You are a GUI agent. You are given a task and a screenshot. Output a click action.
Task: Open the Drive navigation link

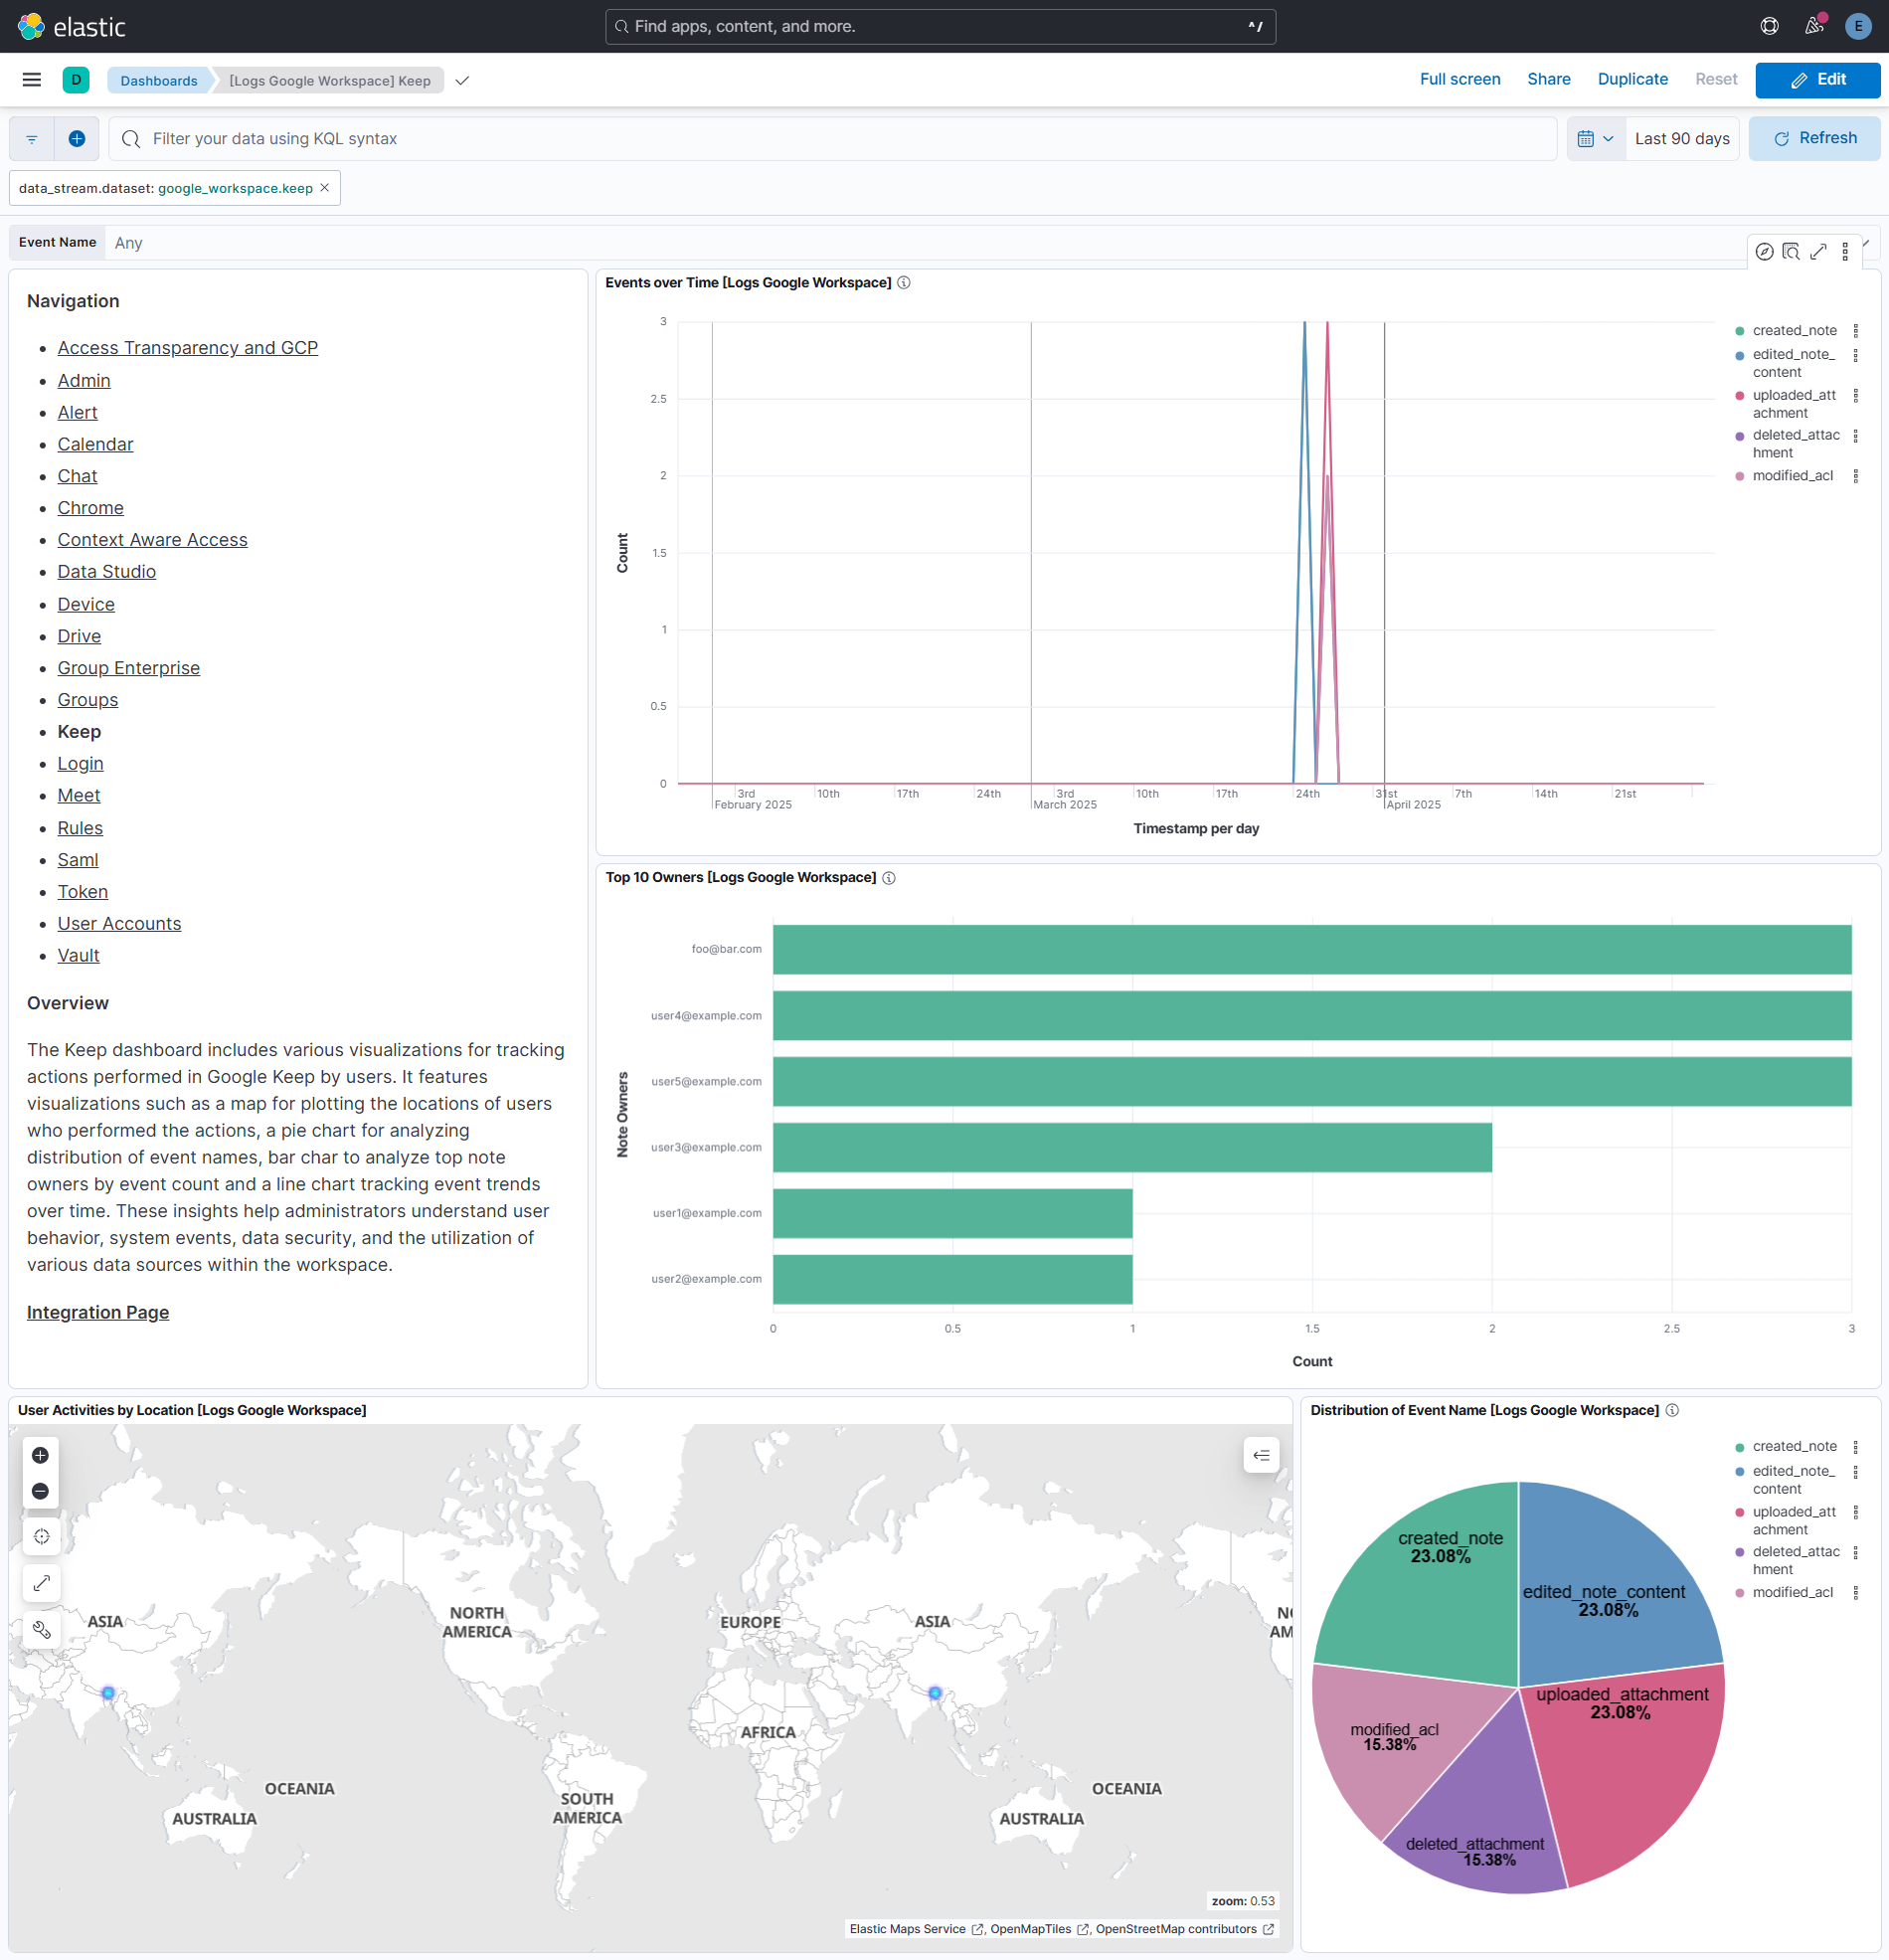click(x=79, y=636)
